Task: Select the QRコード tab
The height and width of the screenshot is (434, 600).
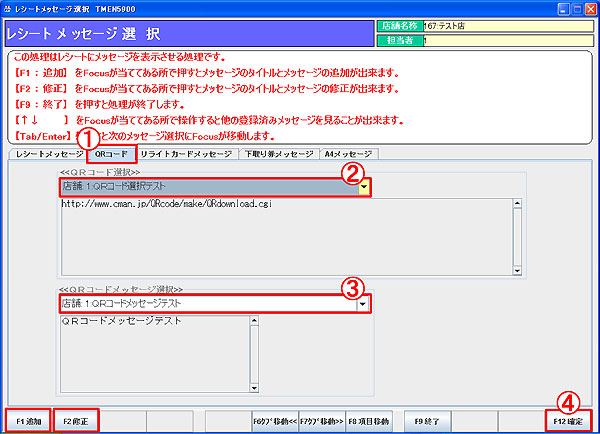Action: (111, 154)
